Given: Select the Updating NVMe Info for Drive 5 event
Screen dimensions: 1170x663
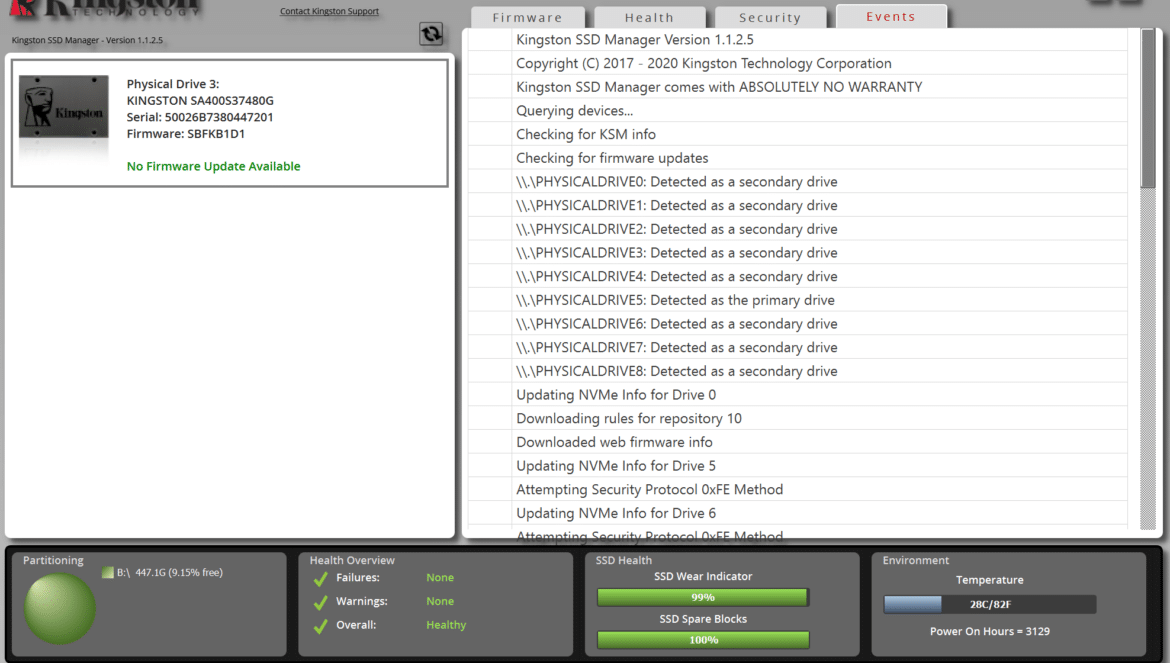Looking at the screenshot, I should click(798, 466).
